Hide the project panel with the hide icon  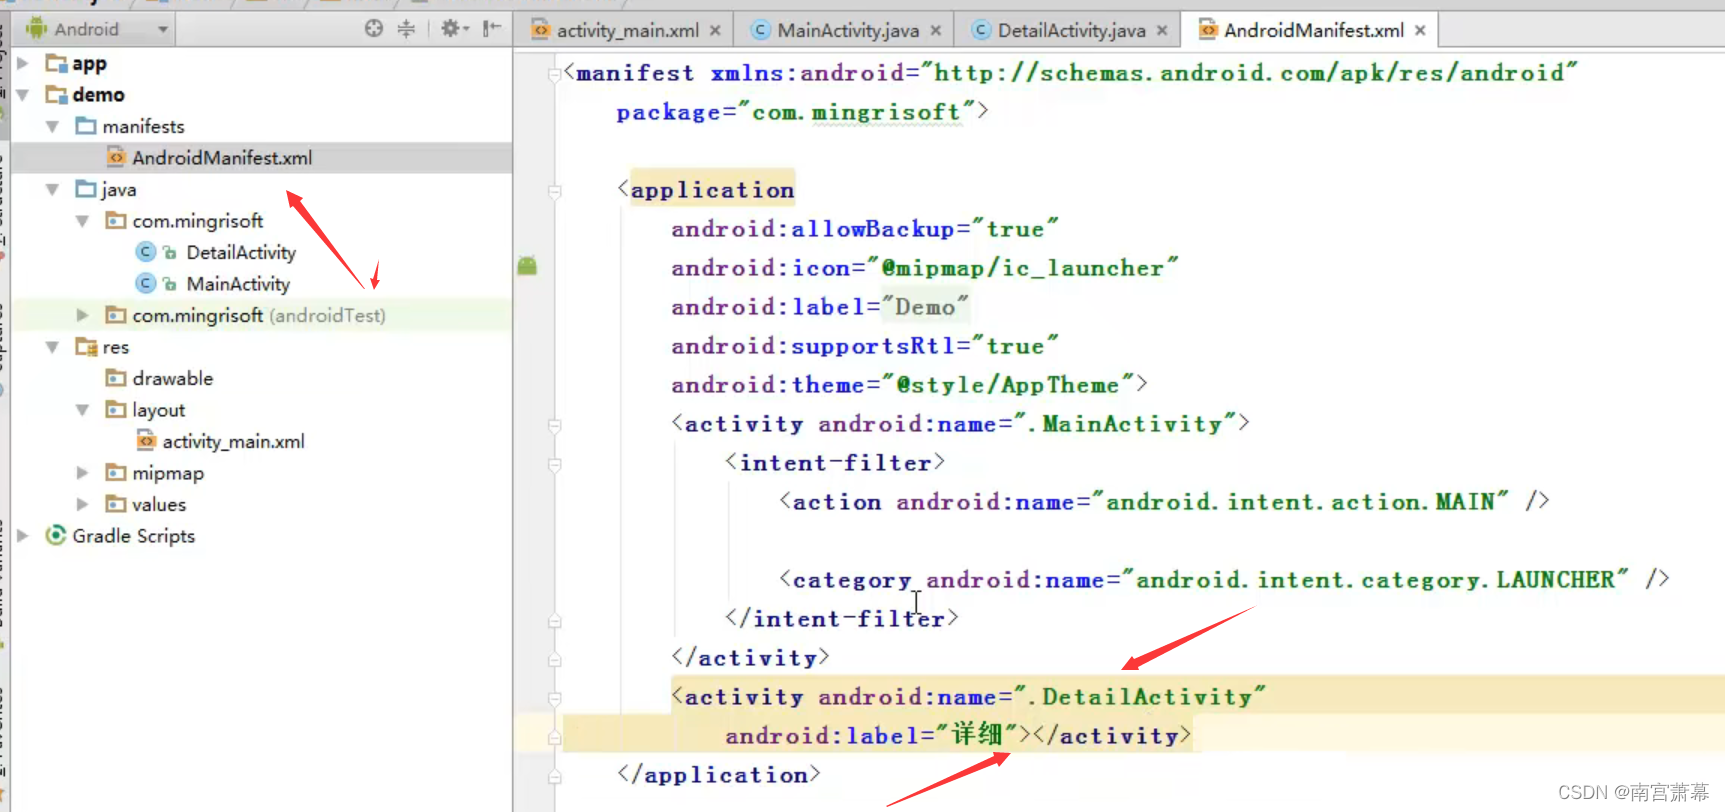click(x=491, y=28)
